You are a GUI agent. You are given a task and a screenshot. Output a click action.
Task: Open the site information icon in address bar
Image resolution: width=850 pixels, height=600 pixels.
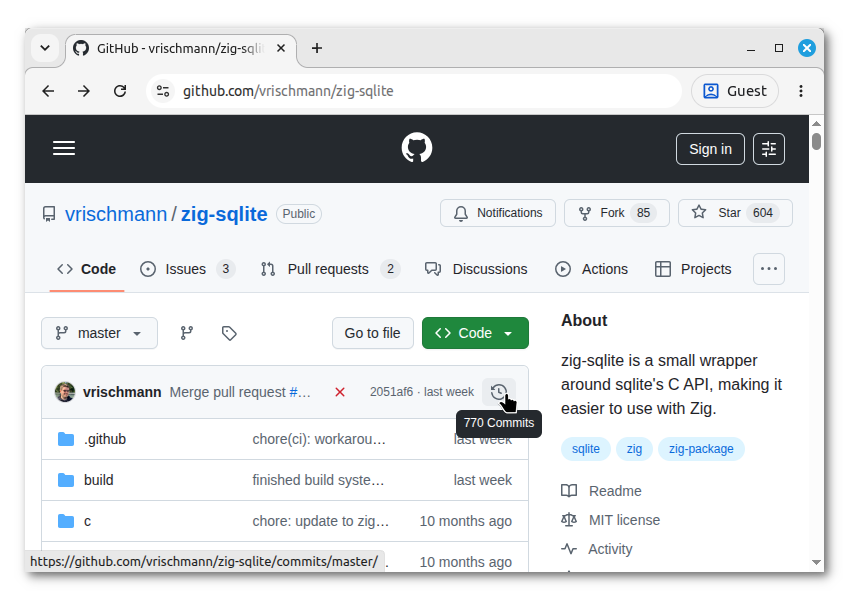(163, 91)
